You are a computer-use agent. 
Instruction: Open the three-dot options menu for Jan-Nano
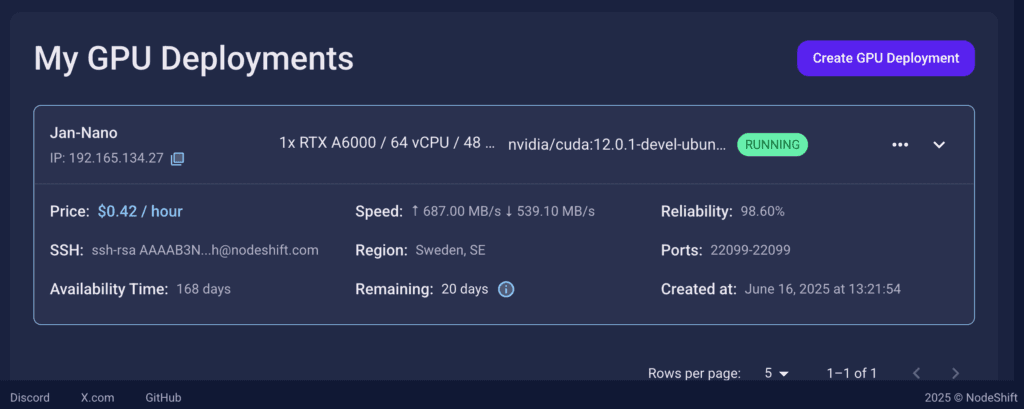900,145
